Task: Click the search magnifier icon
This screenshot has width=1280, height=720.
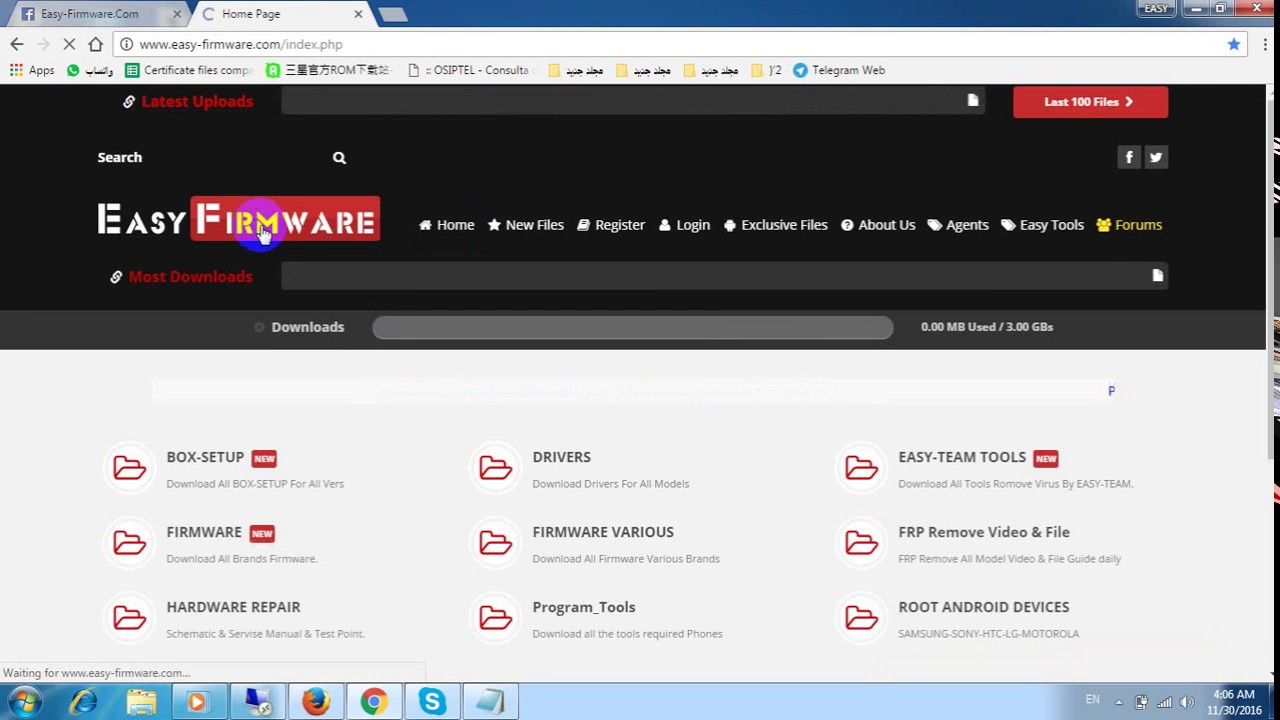Action: pyautogui.click(x=339, y=157)
